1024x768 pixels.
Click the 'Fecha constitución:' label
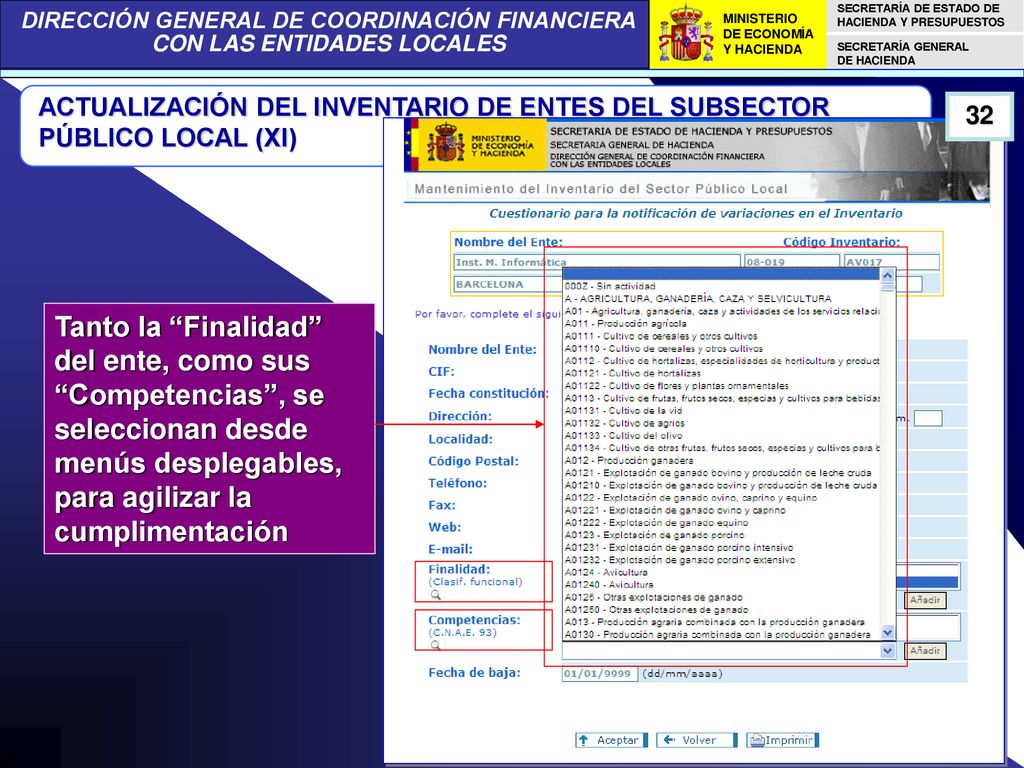(488, 393)
